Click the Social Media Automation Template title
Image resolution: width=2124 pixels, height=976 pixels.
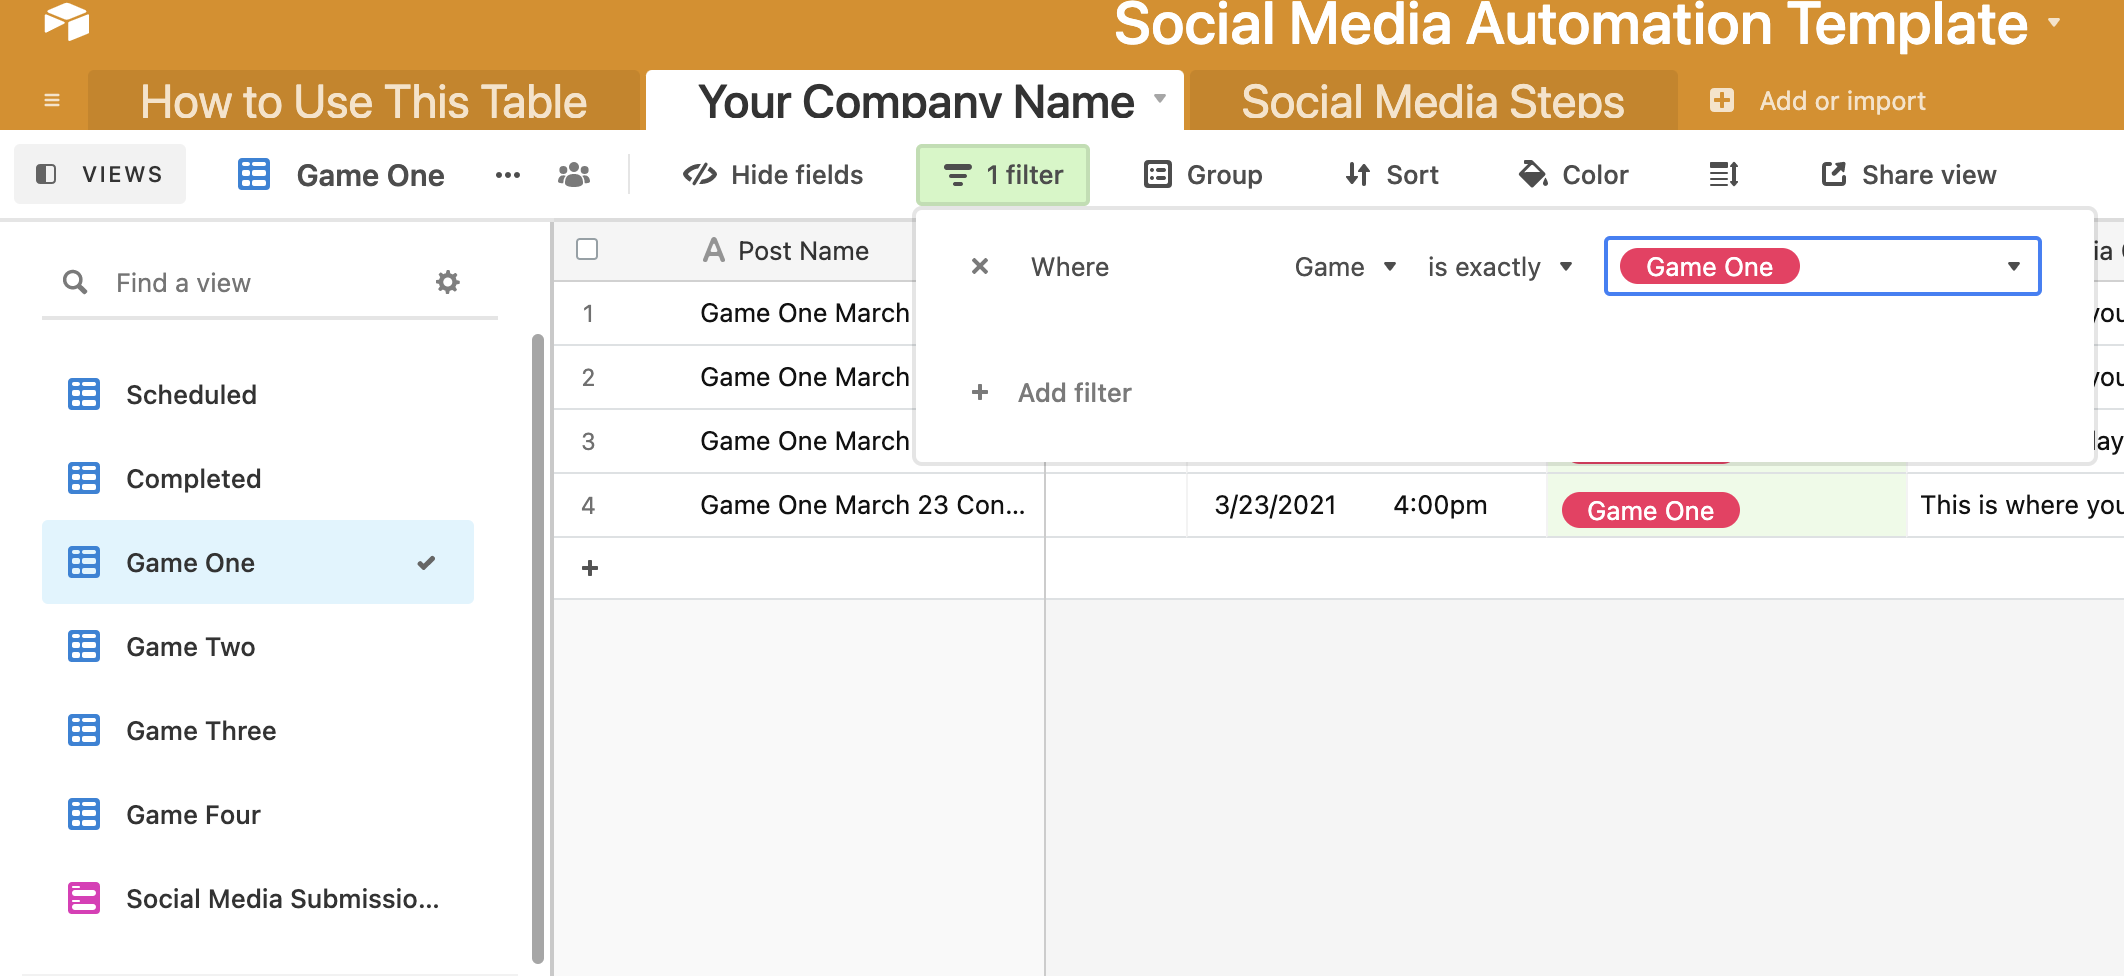1571,24
